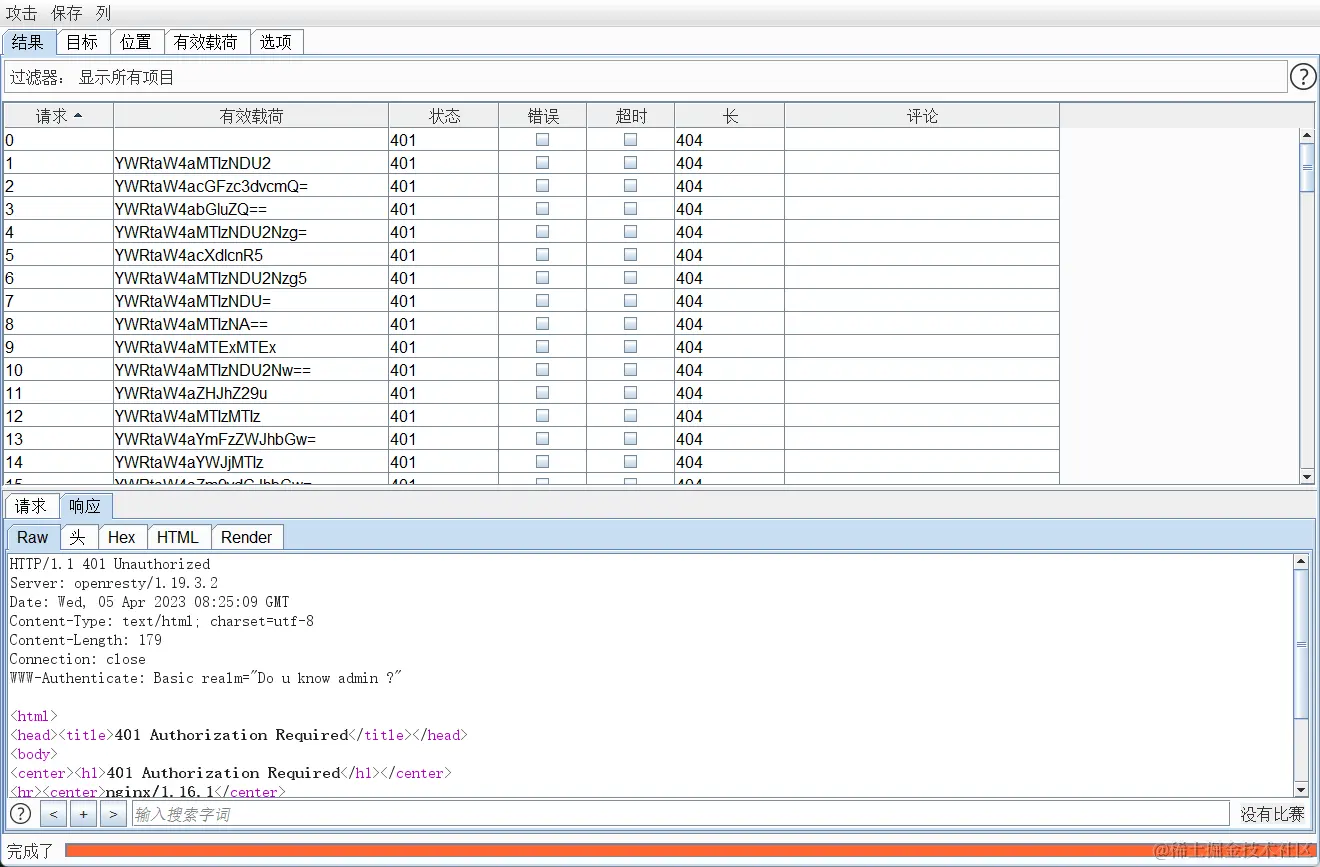This screenshot has height=867, width=1320.
Task: Open the 列 menu
Action: pos(104,13)
